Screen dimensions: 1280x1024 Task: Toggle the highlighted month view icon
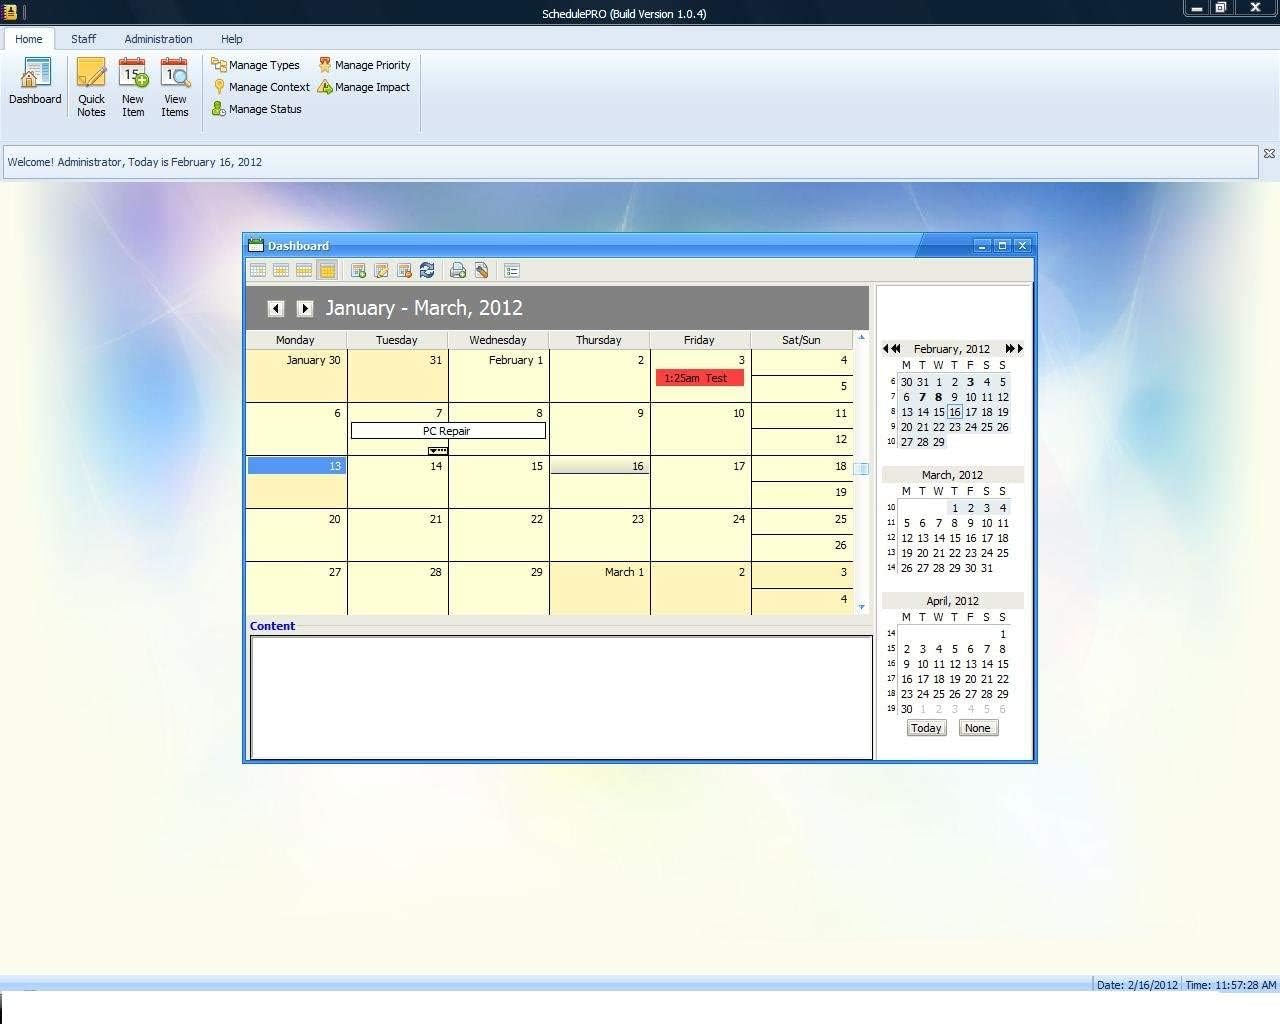pos(327,270)
